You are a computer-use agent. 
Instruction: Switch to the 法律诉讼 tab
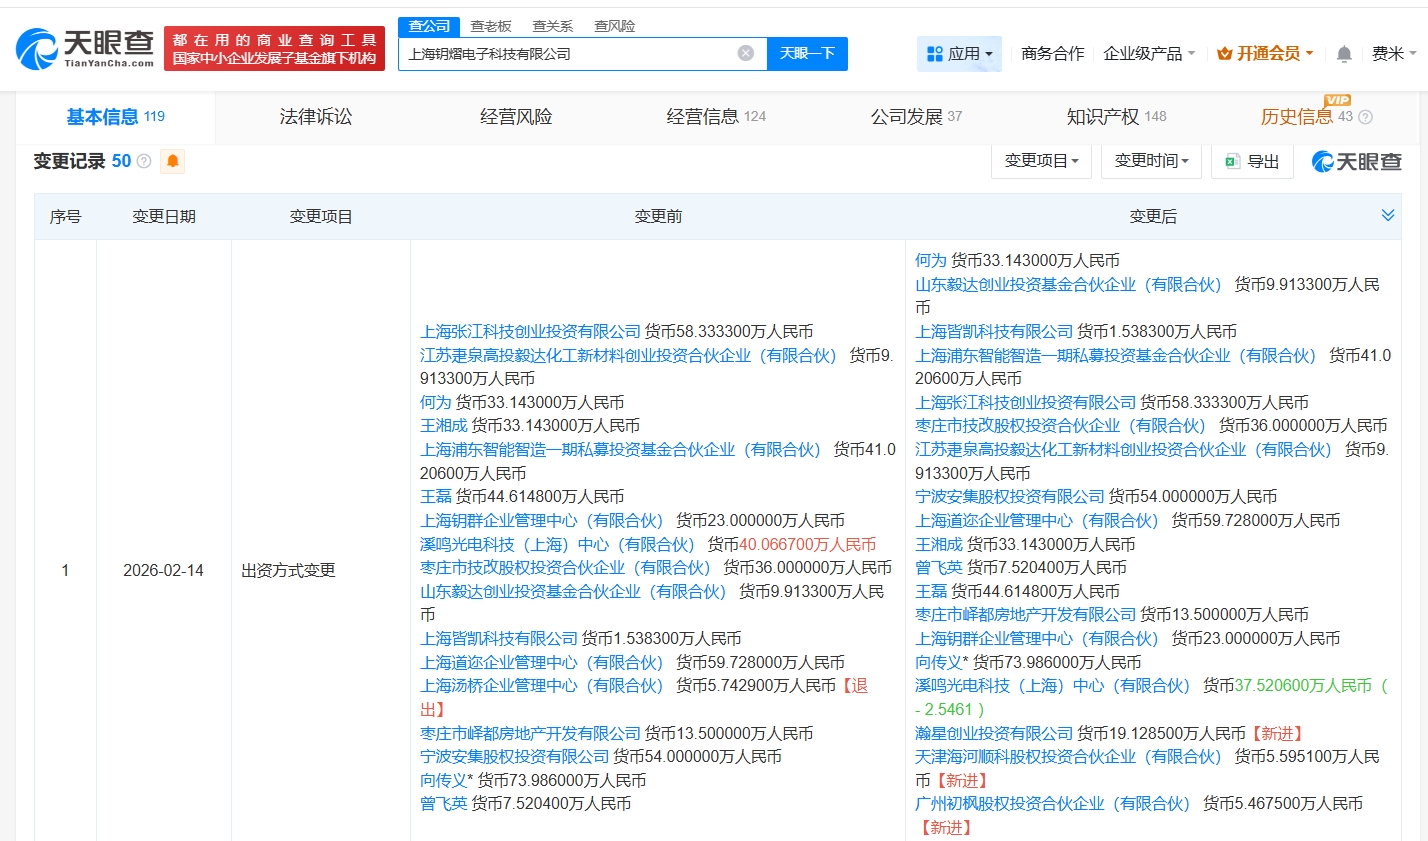click(316, 117)
